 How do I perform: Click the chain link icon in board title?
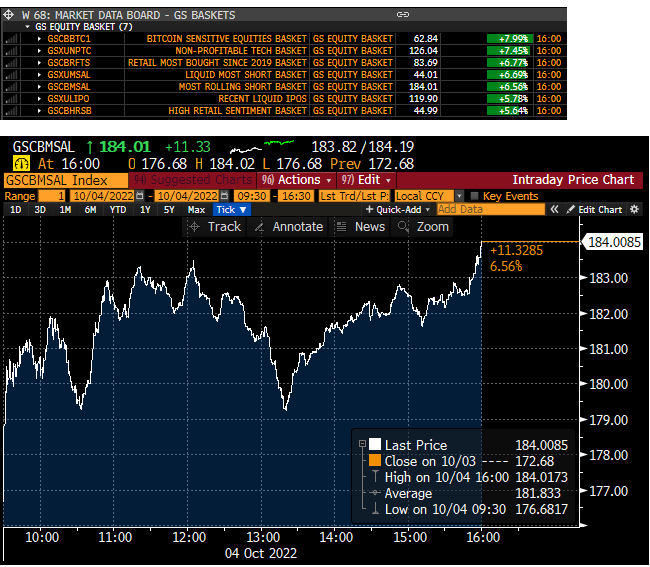coord(403,15)
